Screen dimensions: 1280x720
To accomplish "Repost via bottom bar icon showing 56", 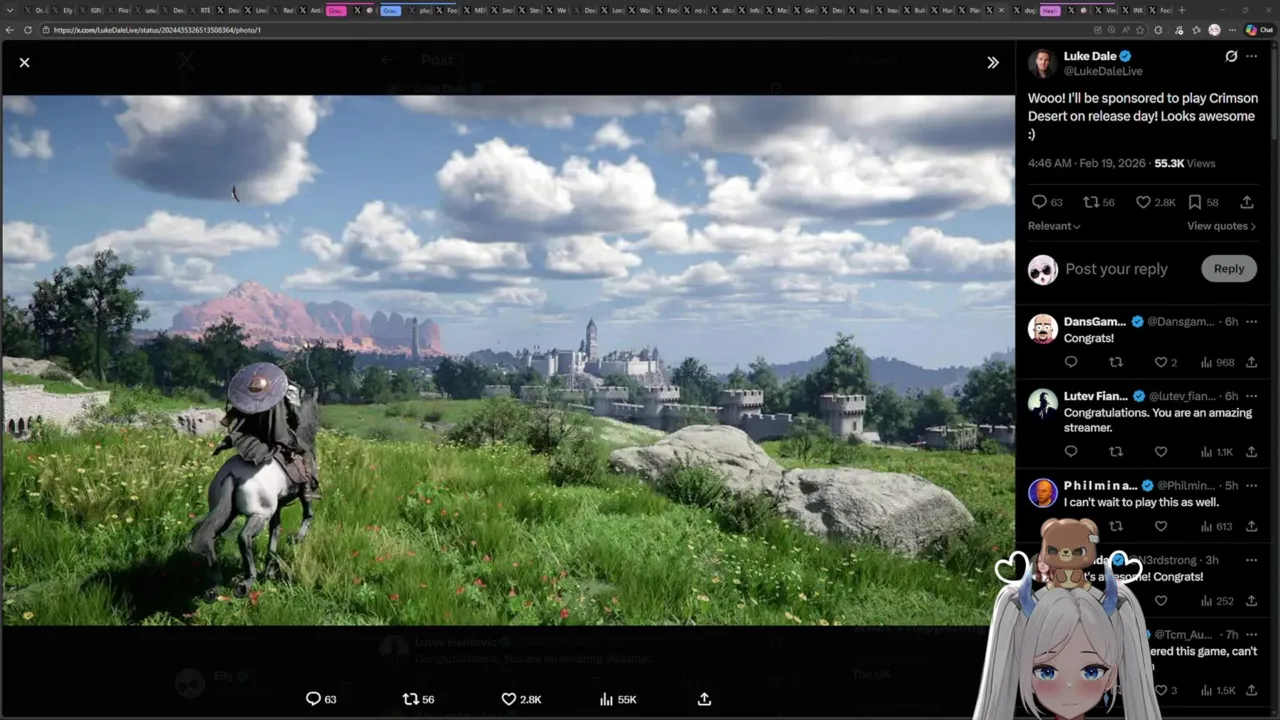I will tap(418, 699).
